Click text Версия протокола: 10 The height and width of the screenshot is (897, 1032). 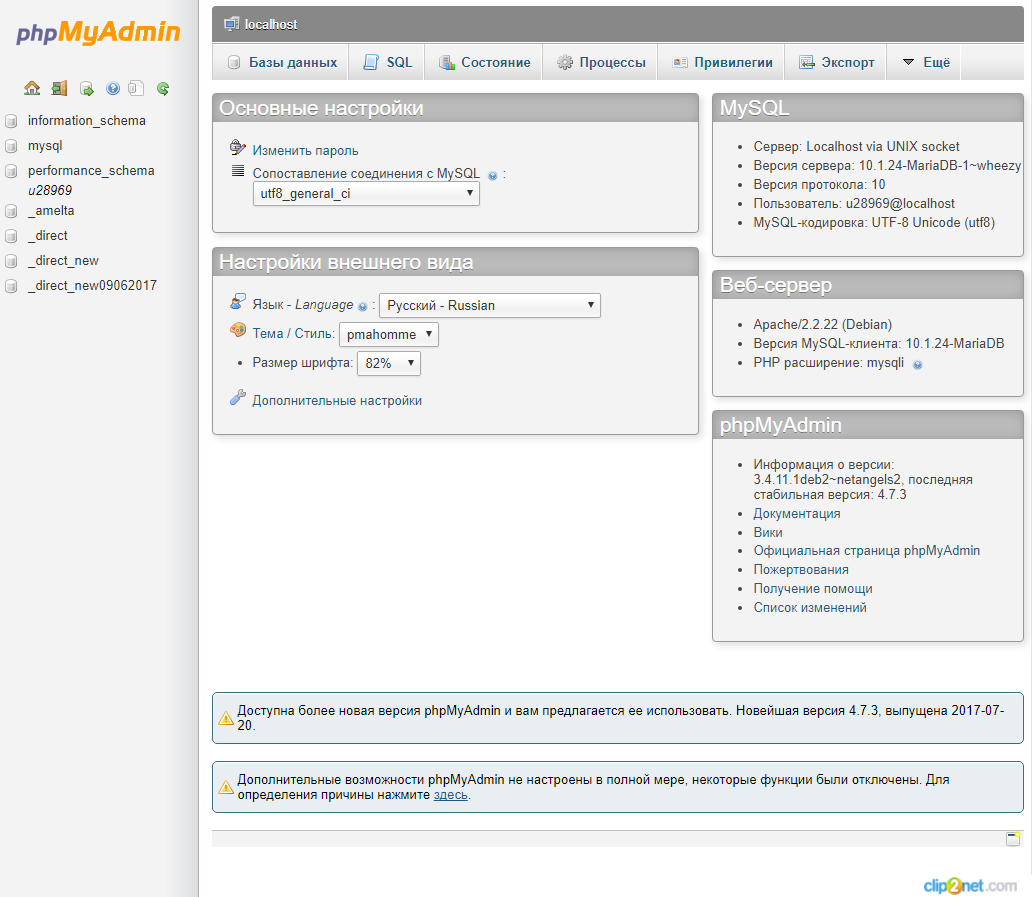(x=819, y=185)
